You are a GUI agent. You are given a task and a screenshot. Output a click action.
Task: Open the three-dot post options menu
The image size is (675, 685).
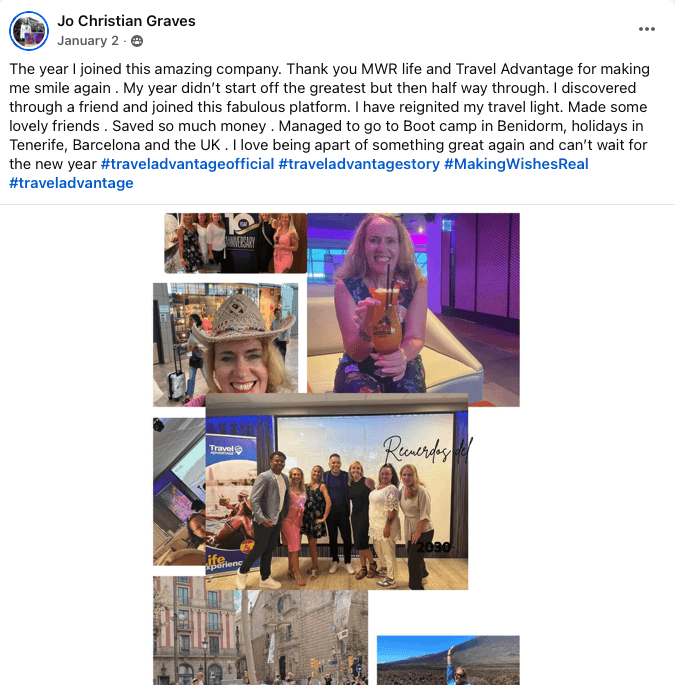(x=647, y=29)
